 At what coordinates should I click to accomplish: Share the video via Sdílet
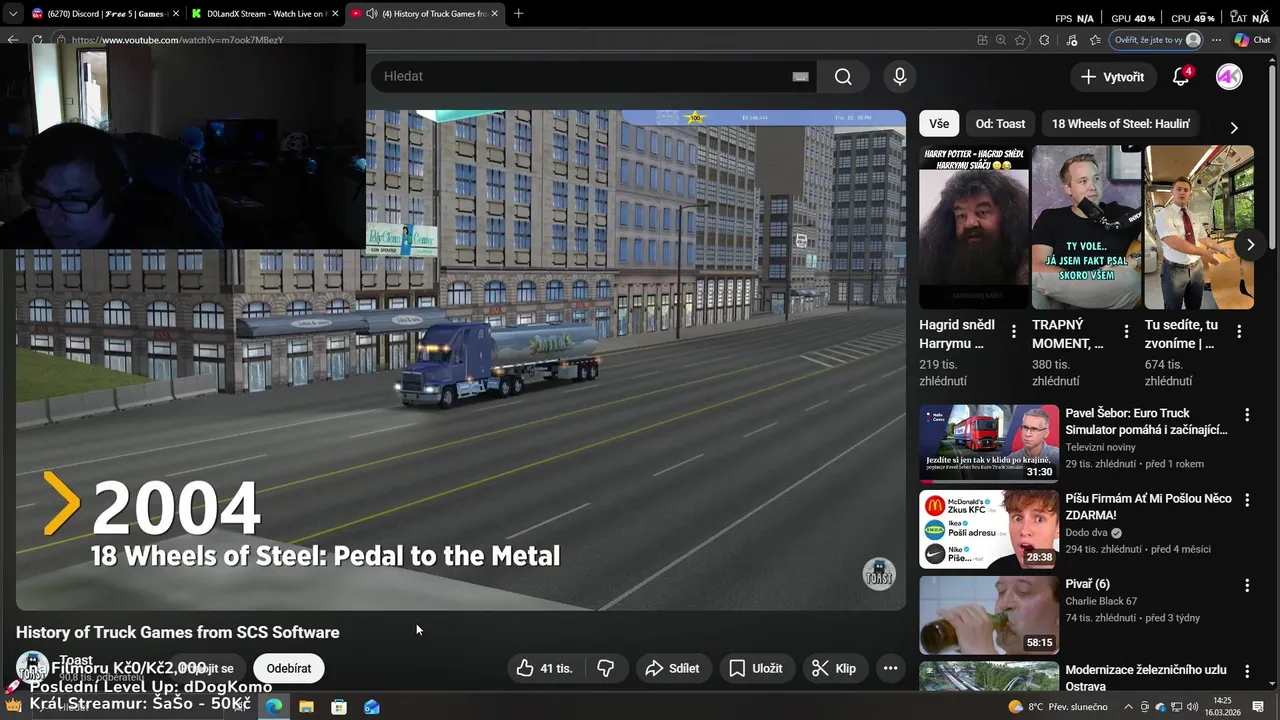672,668
